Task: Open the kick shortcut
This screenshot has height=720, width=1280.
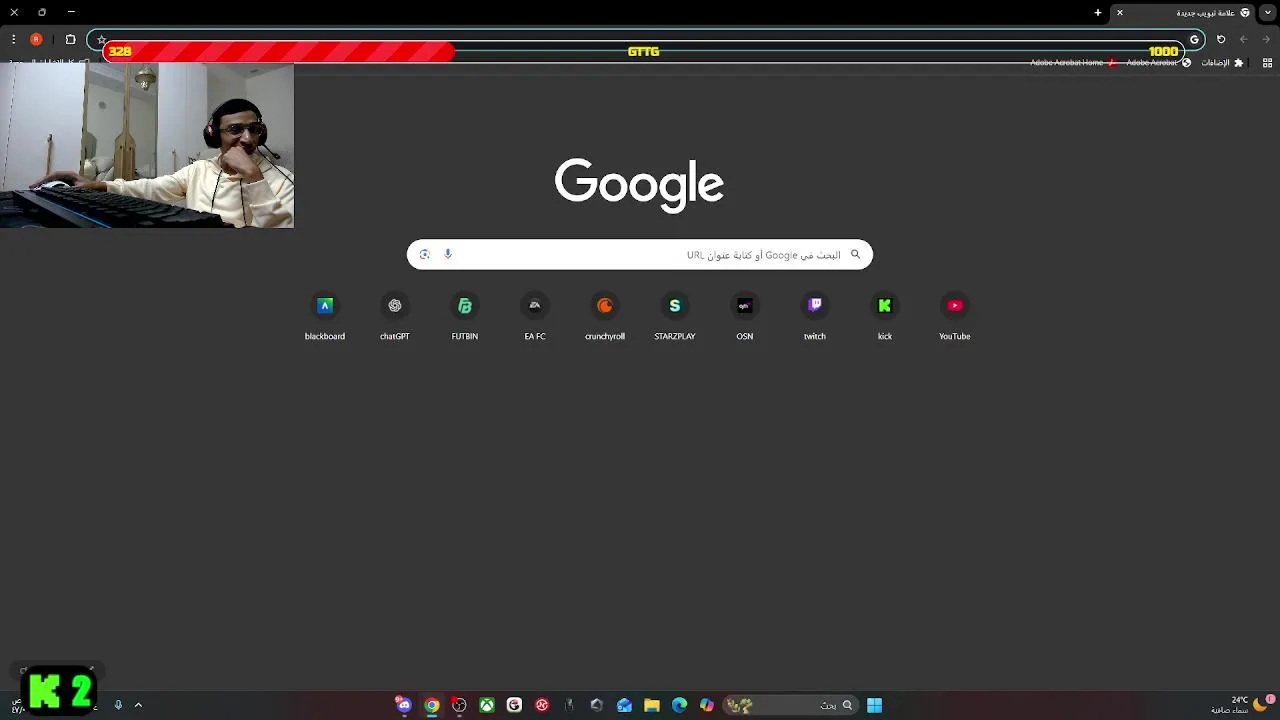Action: point(885,317)
